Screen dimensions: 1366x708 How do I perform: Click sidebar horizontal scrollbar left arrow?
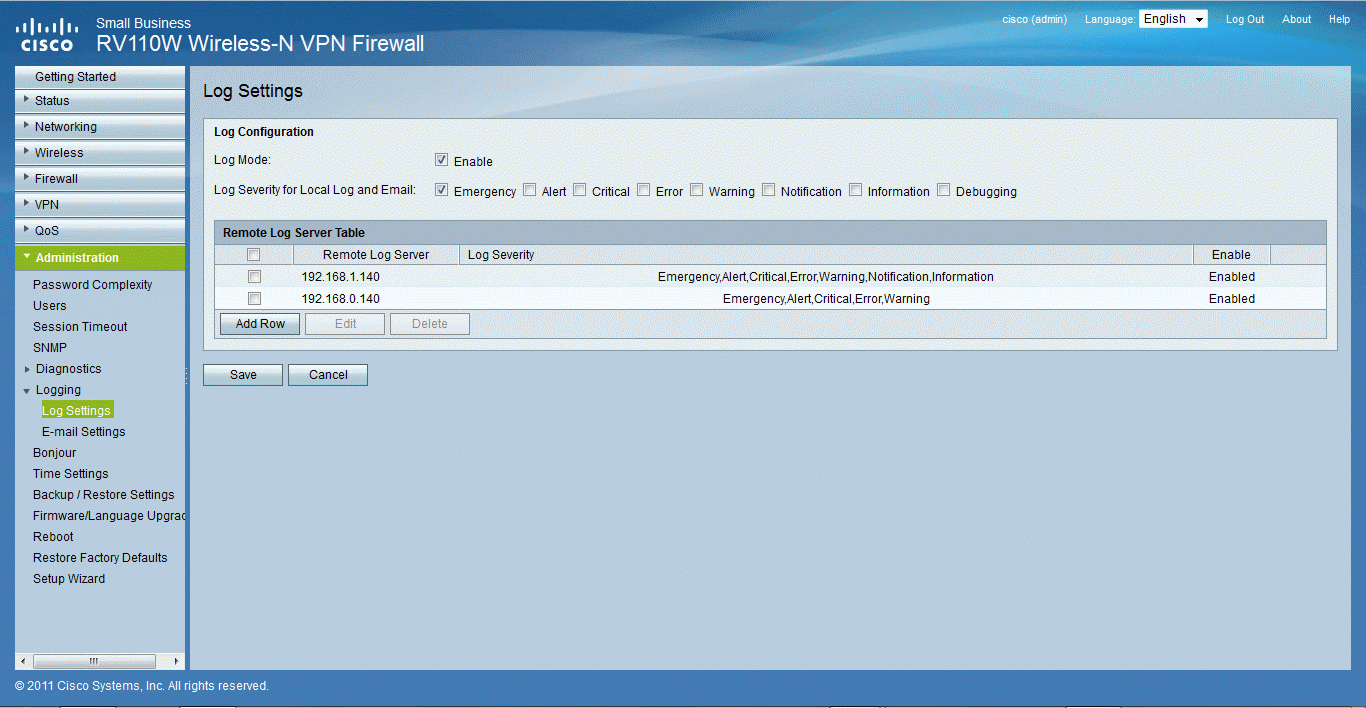coord(23,661)
